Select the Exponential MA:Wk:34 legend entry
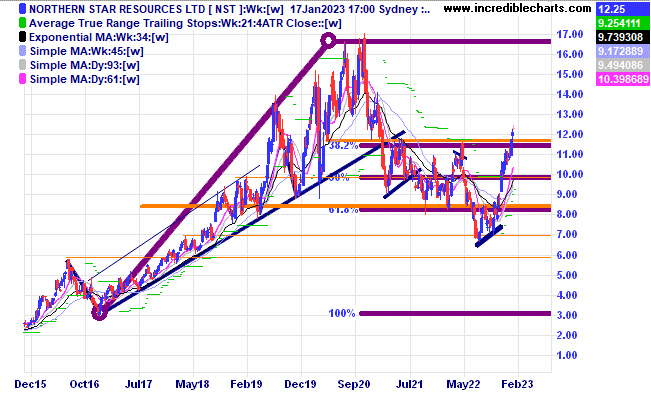The width and height of the screenshot is (651, 395). coord(99,37)
